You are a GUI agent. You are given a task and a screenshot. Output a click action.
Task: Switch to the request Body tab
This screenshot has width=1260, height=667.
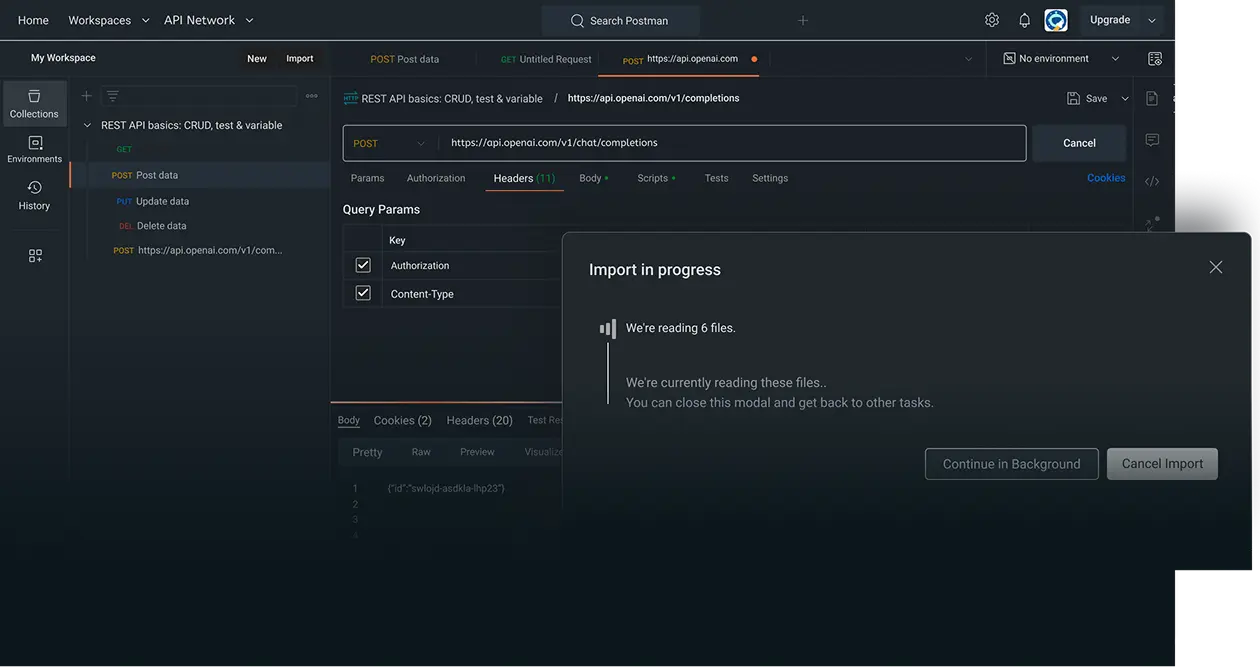click(x=594, y=178)
